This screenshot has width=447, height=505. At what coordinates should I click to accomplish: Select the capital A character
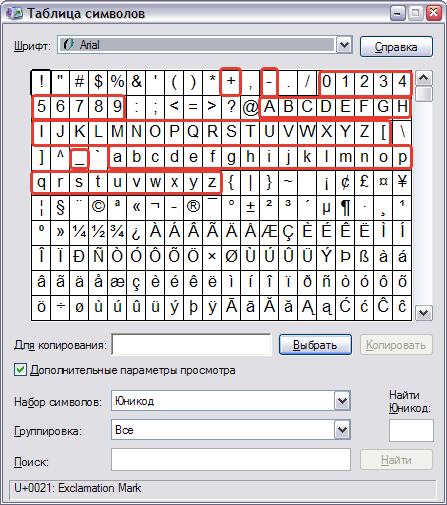(269, 107)
